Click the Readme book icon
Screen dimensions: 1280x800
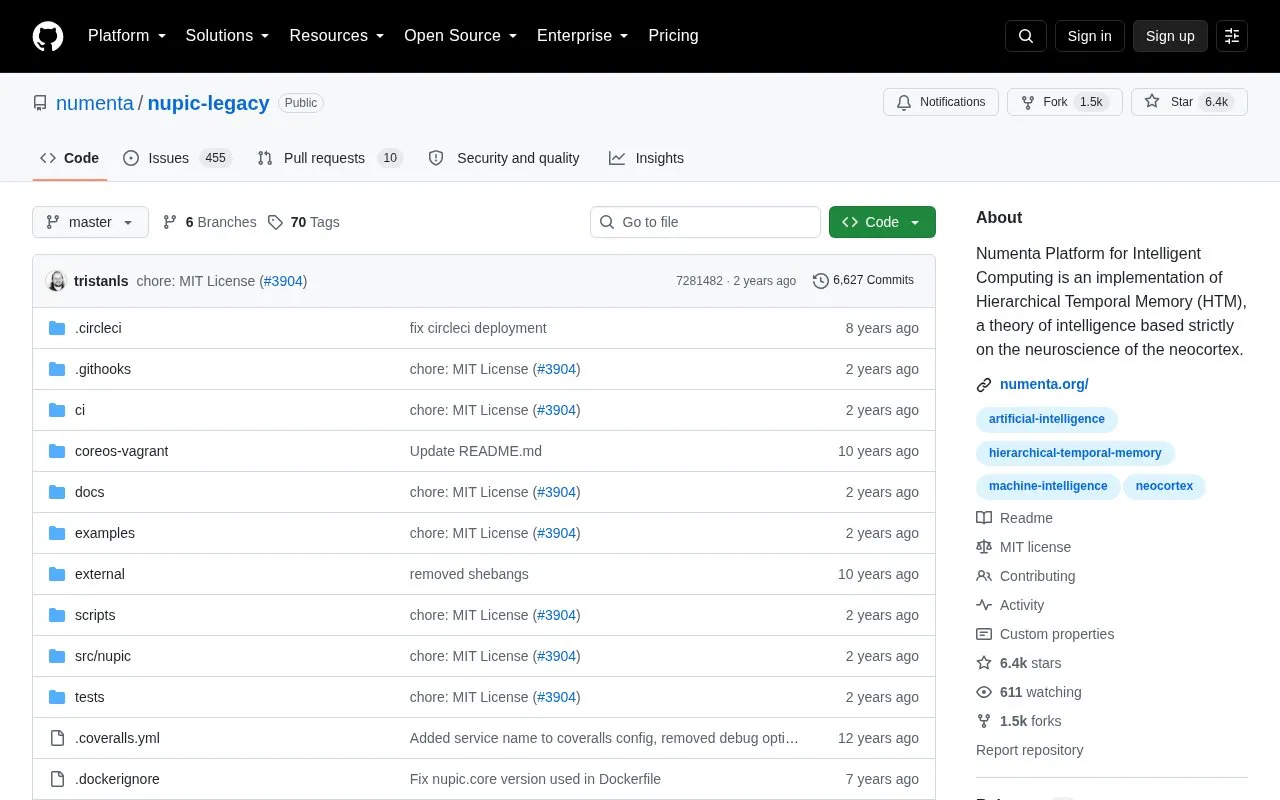click(984, 518)
